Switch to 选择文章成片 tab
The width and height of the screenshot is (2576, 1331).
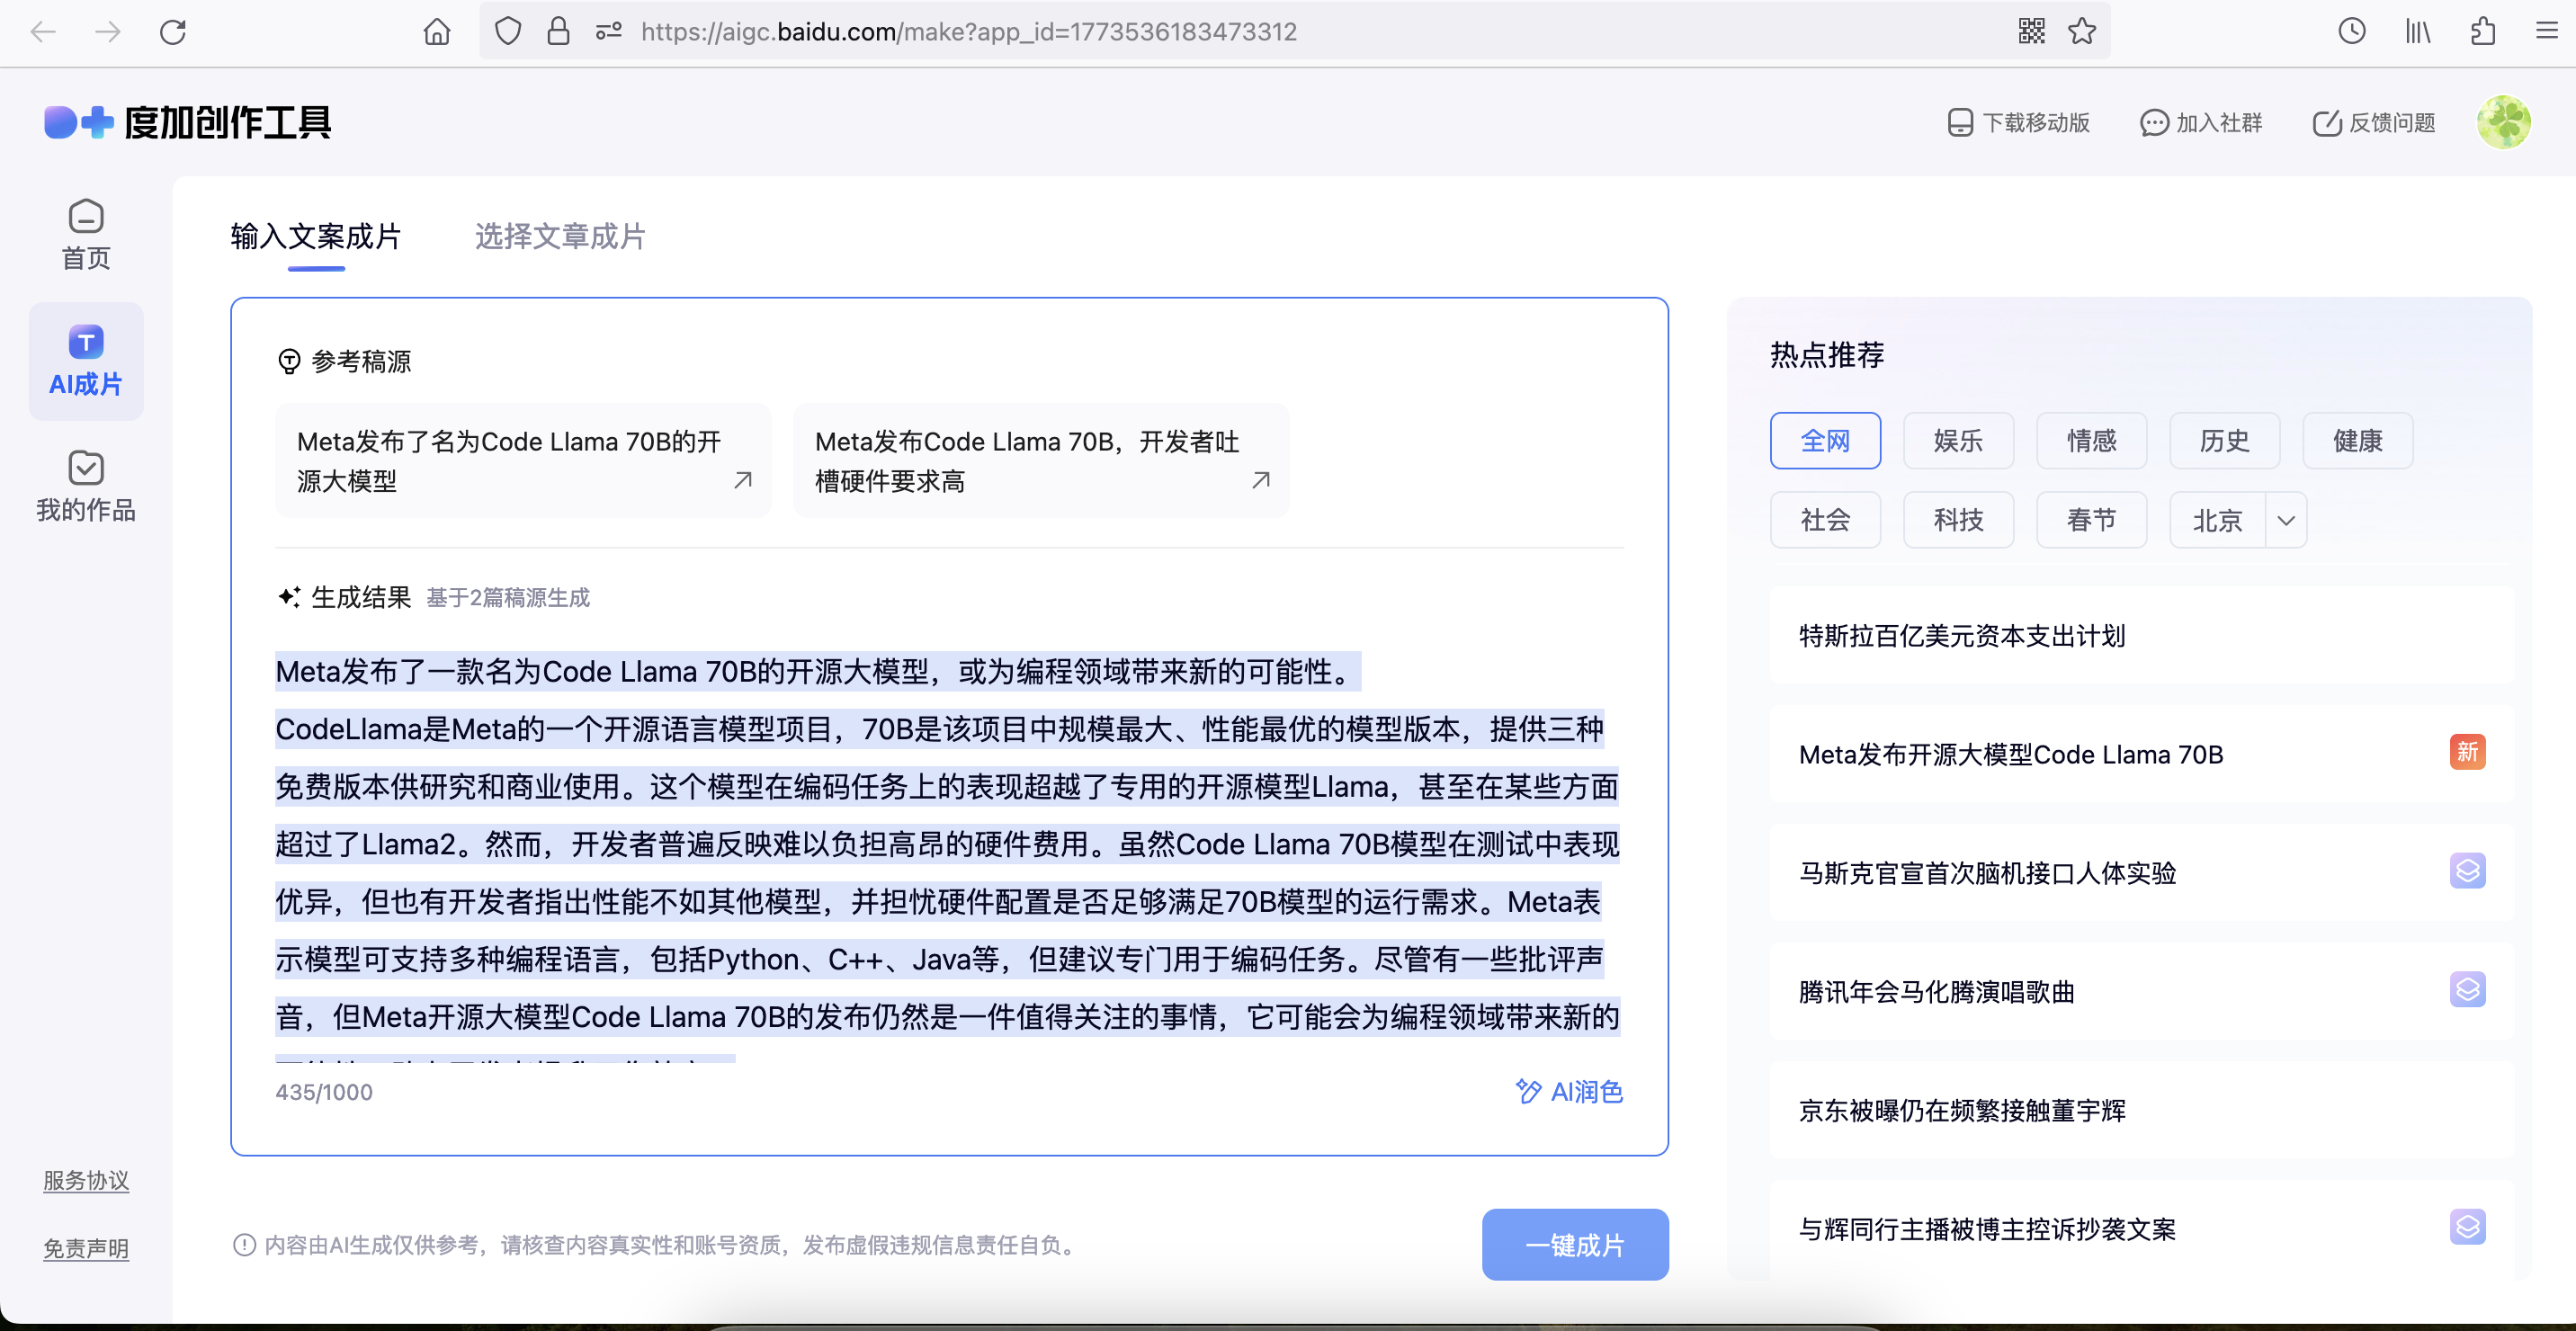[x=560, y=237]
